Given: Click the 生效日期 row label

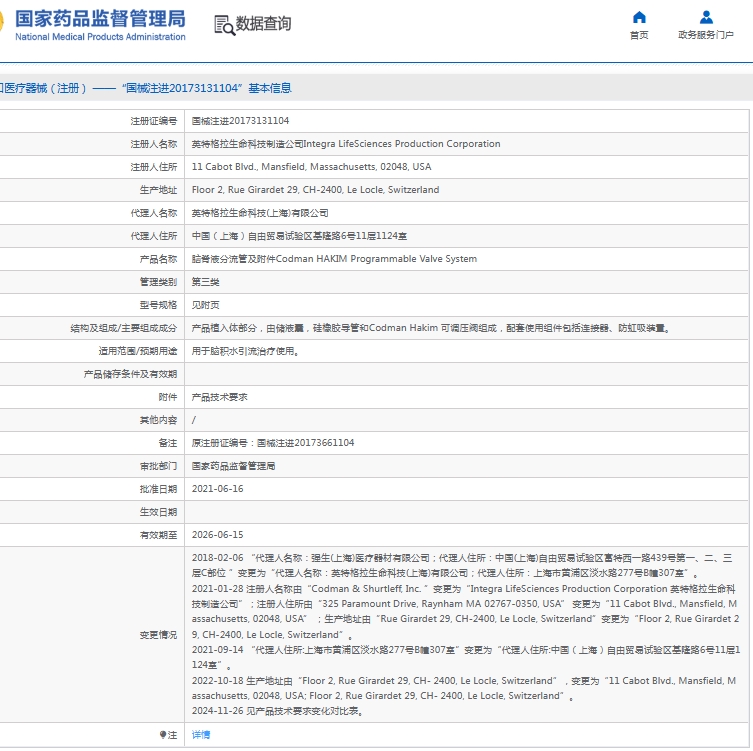Looking at the screenshot, I should (158, 512).
